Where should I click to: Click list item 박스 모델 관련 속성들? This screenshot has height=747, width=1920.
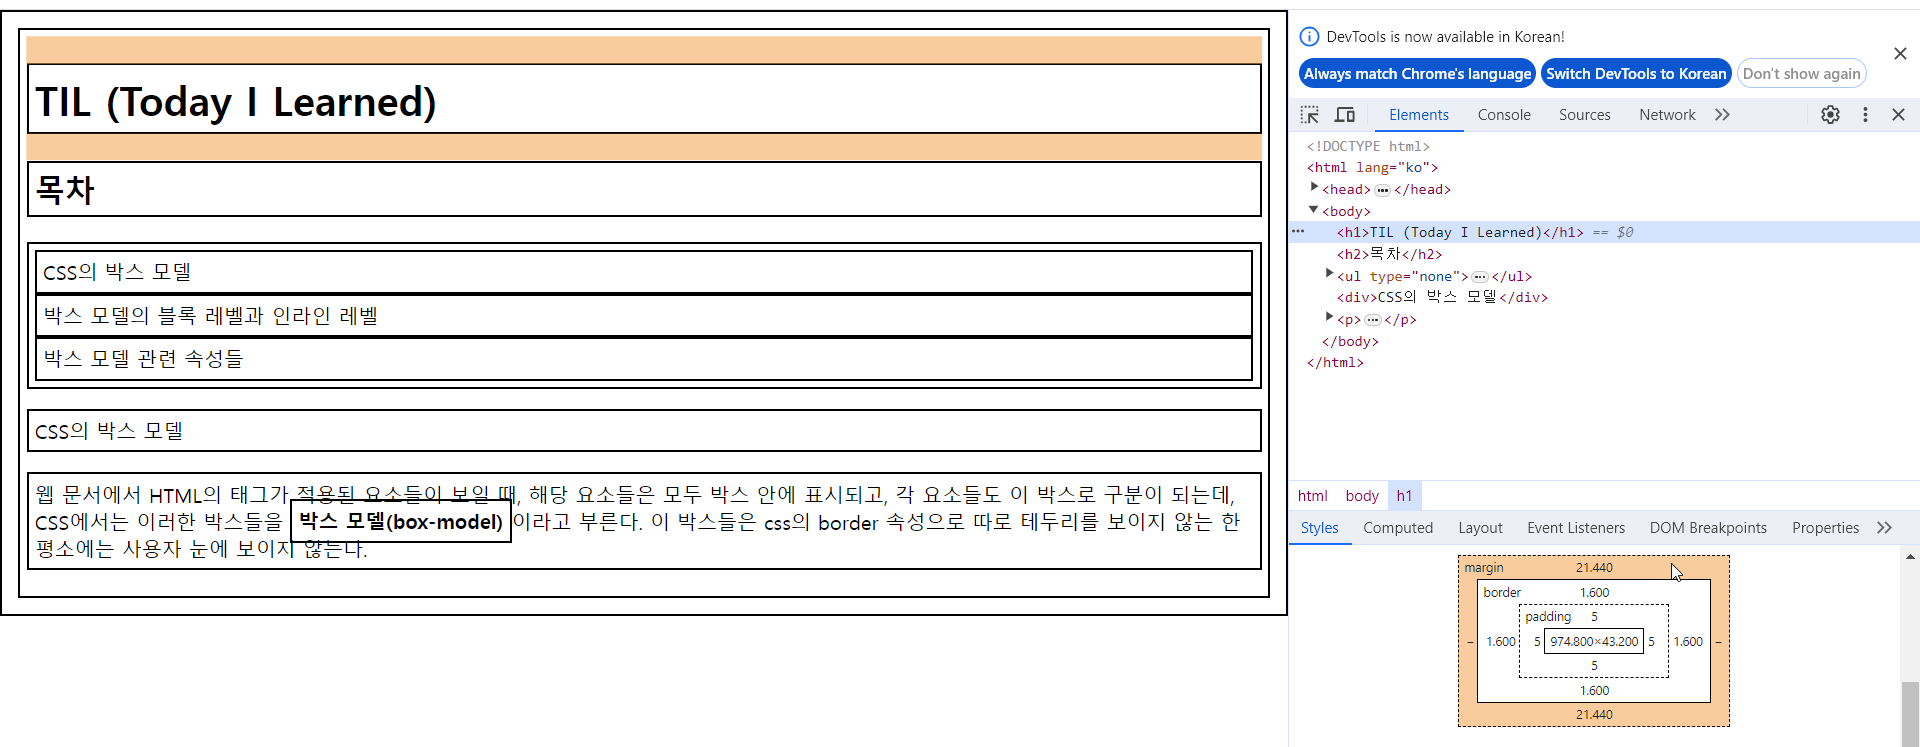pos(644,359)
